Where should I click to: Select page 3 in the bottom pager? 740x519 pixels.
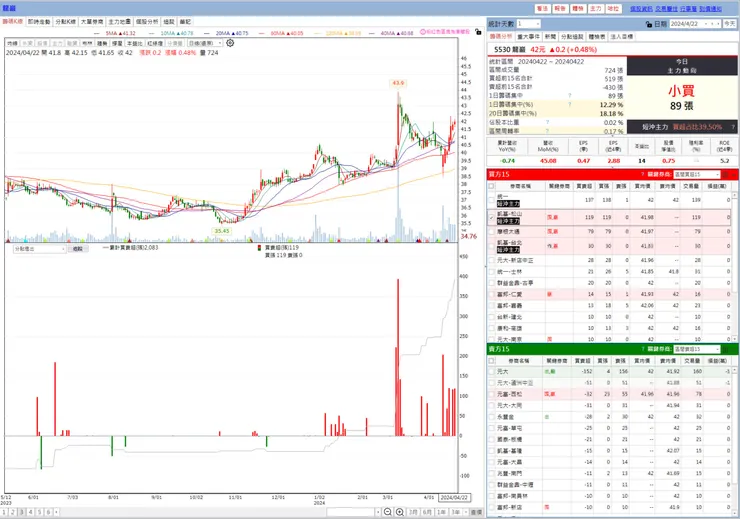(x=21, y=512)
